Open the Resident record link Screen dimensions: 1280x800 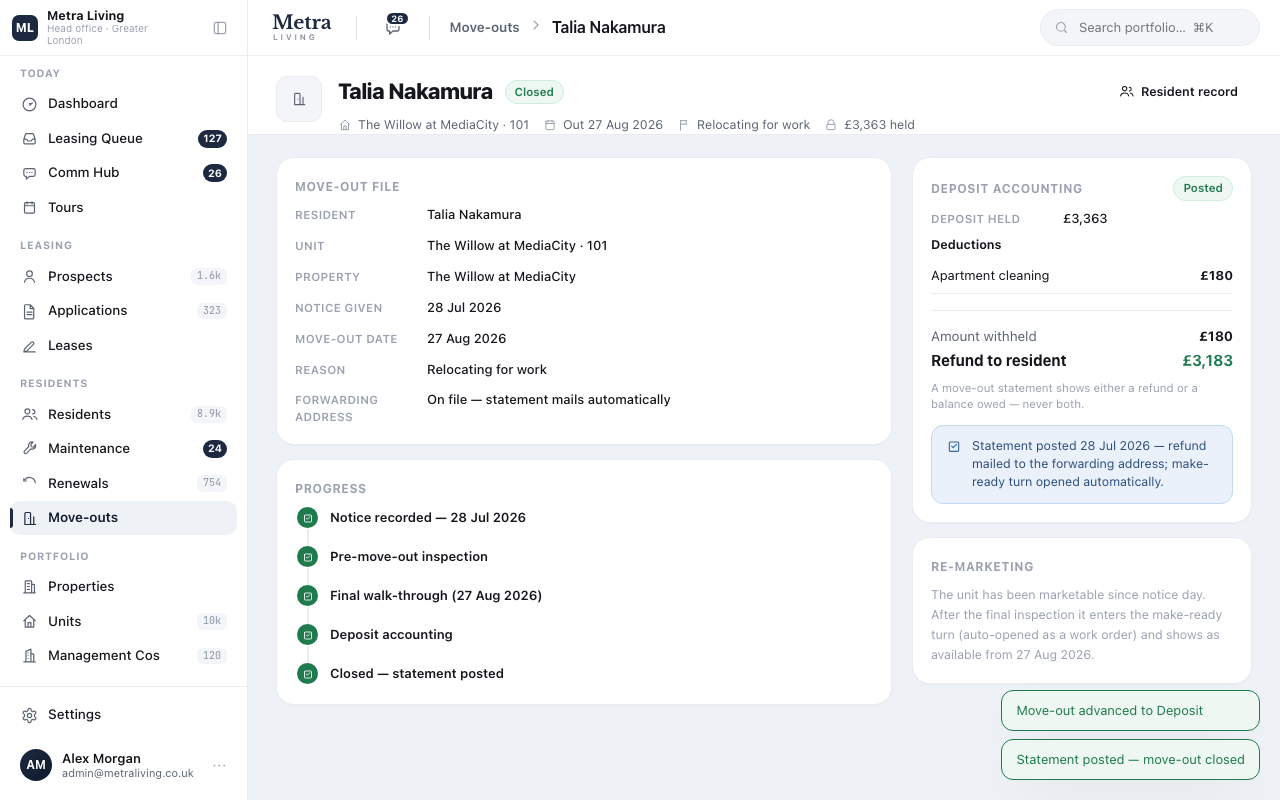point(1179,92)
